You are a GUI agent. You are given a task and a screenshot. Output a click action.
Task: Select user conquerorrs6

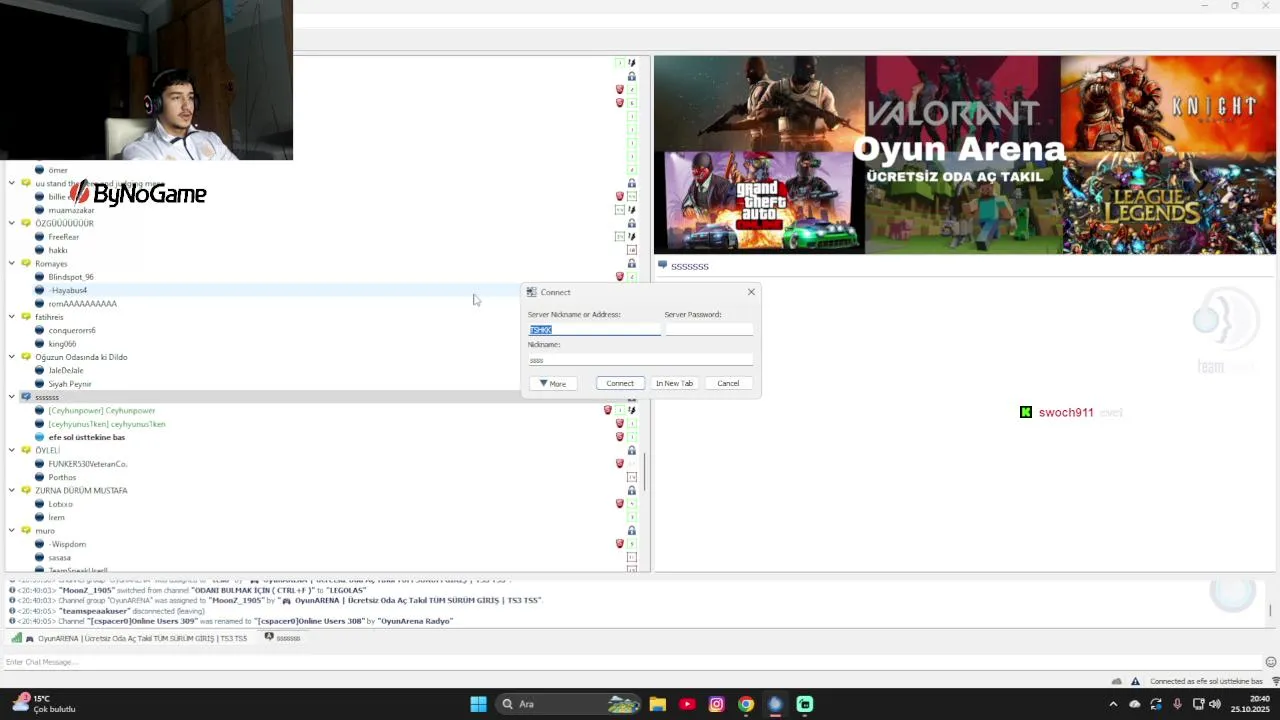point(72,330)
